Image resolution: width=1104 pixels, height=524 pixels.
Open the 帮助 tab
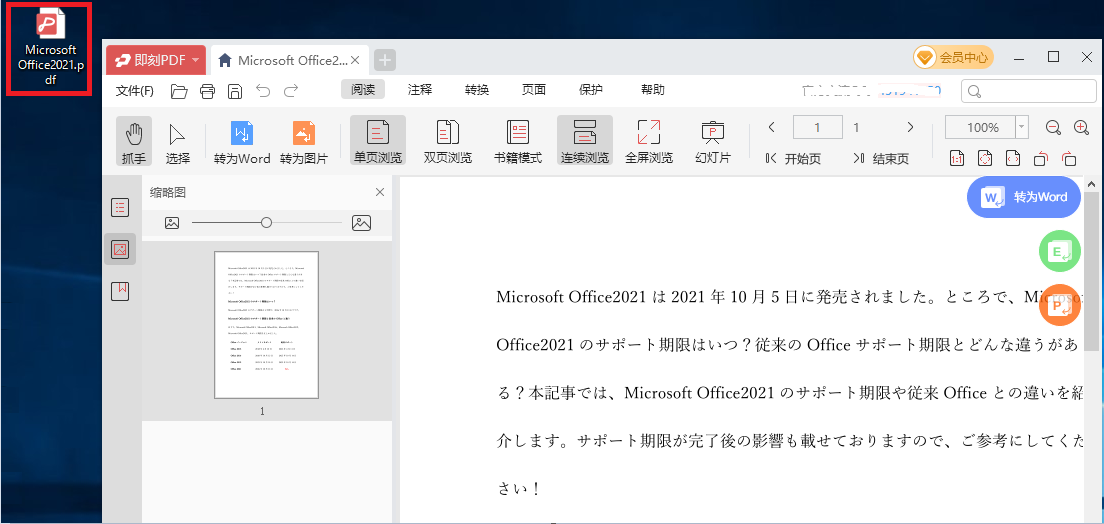point(653,89)
